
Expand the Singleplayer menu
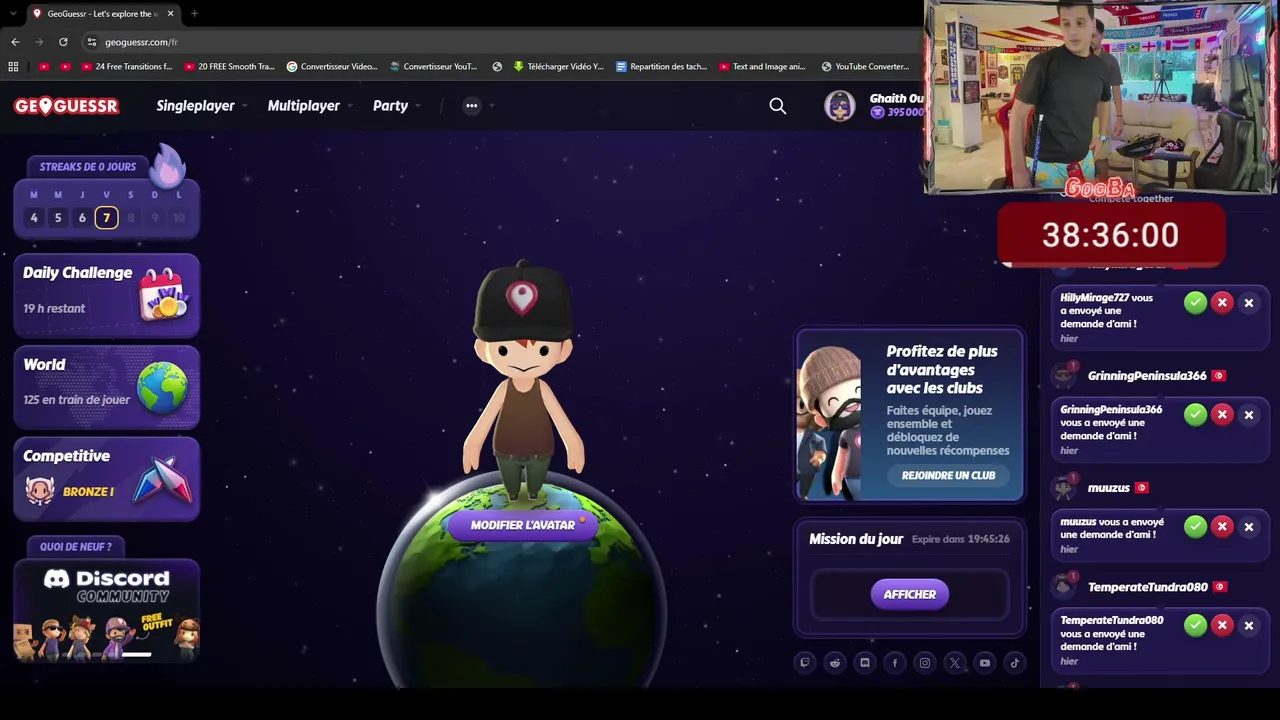point(201,106)
